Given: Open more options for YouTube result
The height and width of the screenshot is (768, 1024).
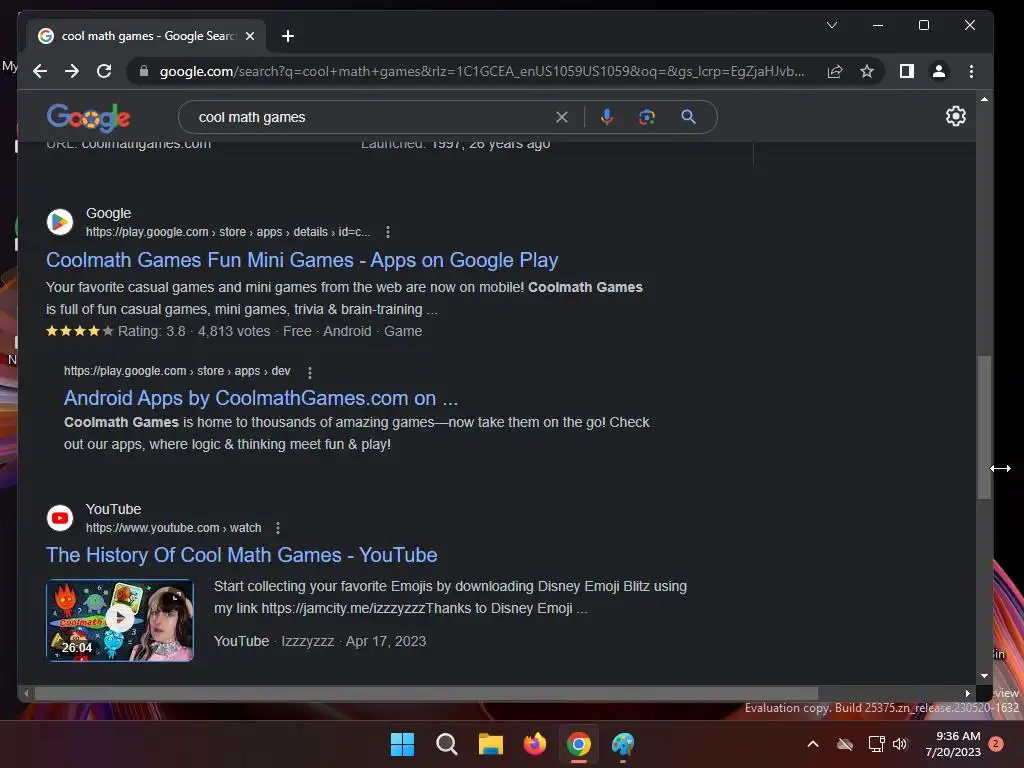Looking at the screenshot, I should coord(278,528).
